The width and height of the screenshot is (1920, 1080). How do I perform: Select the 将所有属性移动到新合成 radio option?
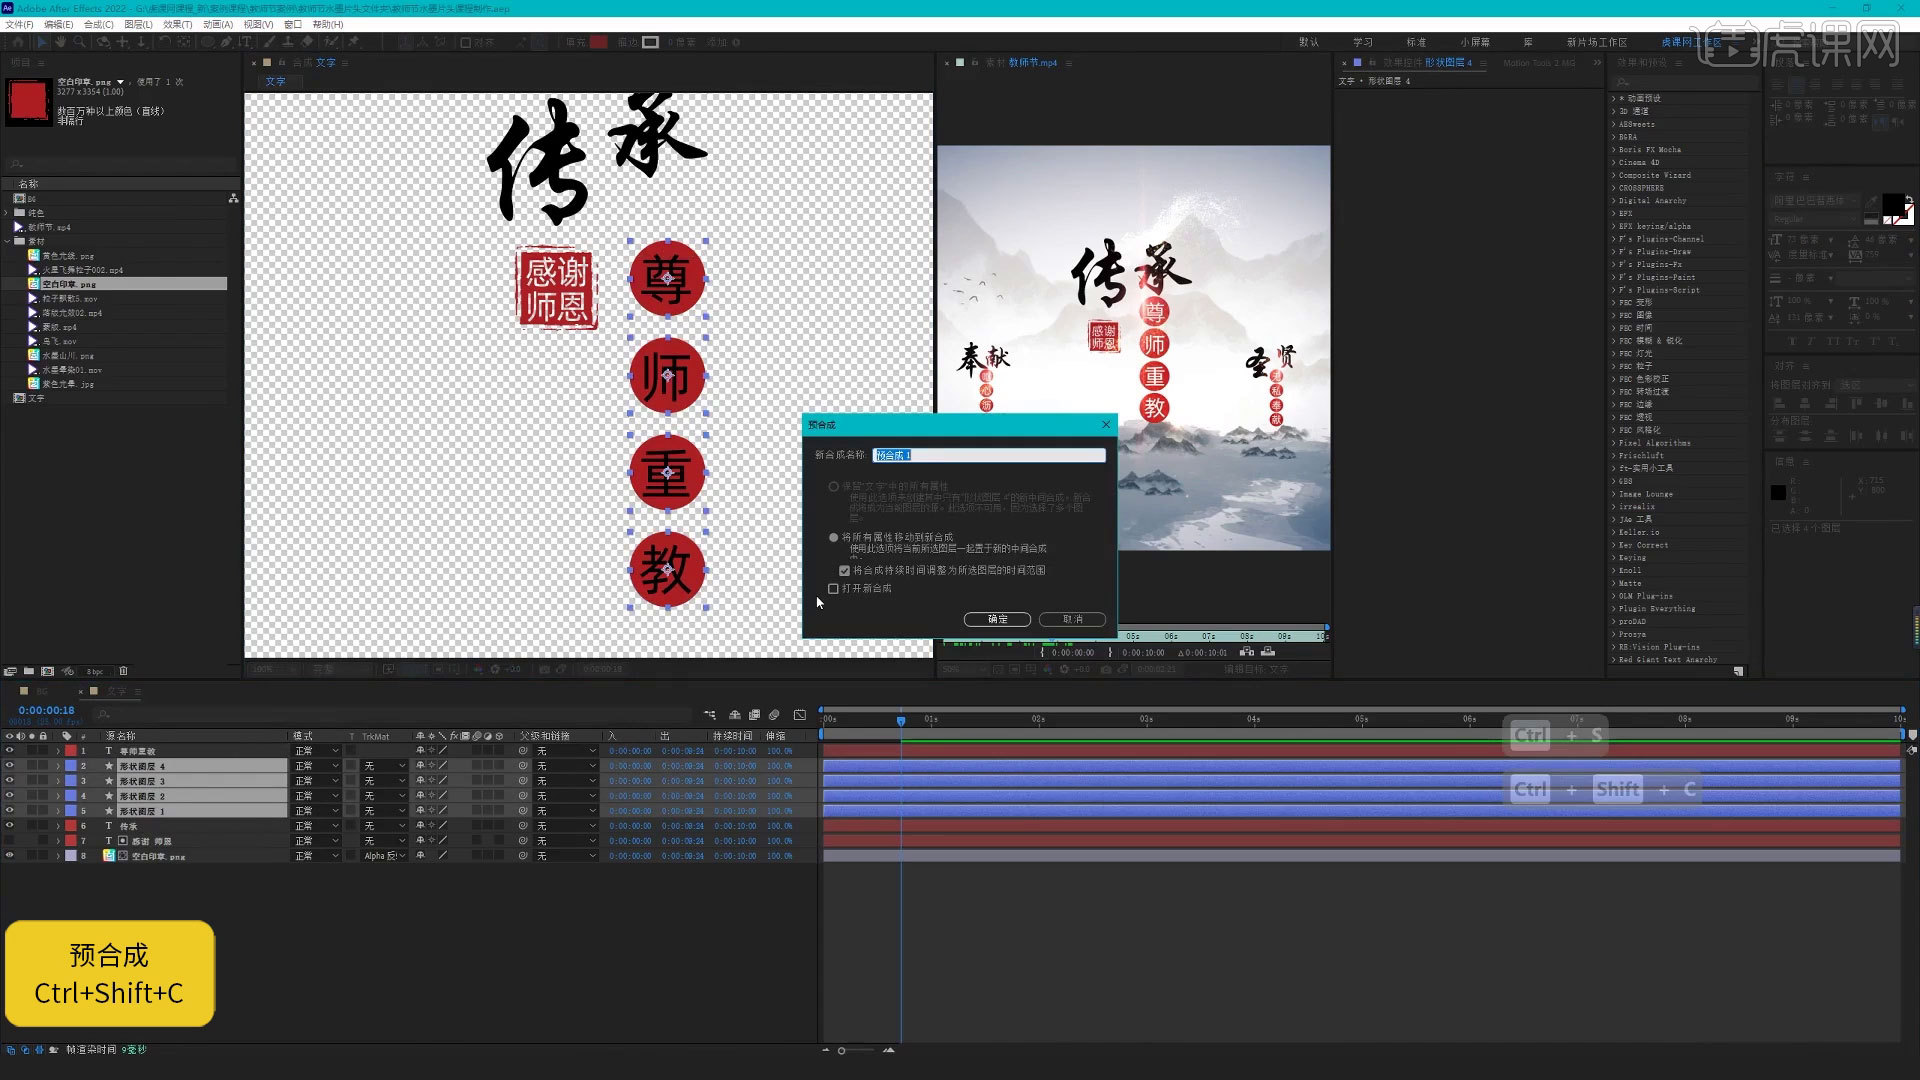833,537
